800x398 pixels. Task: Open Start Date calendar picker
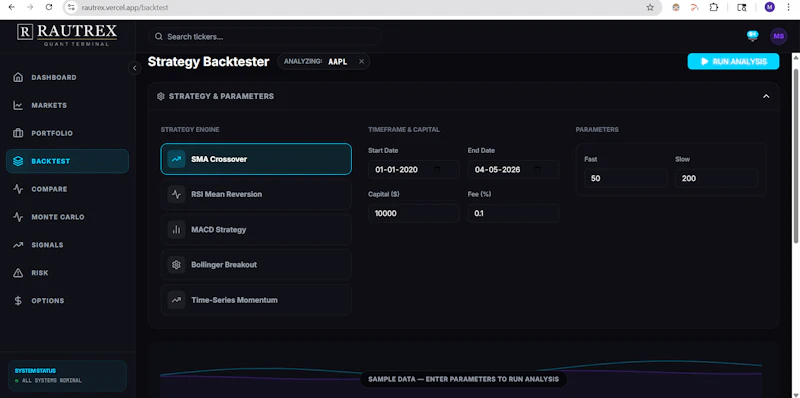click(x=437, y=169)
